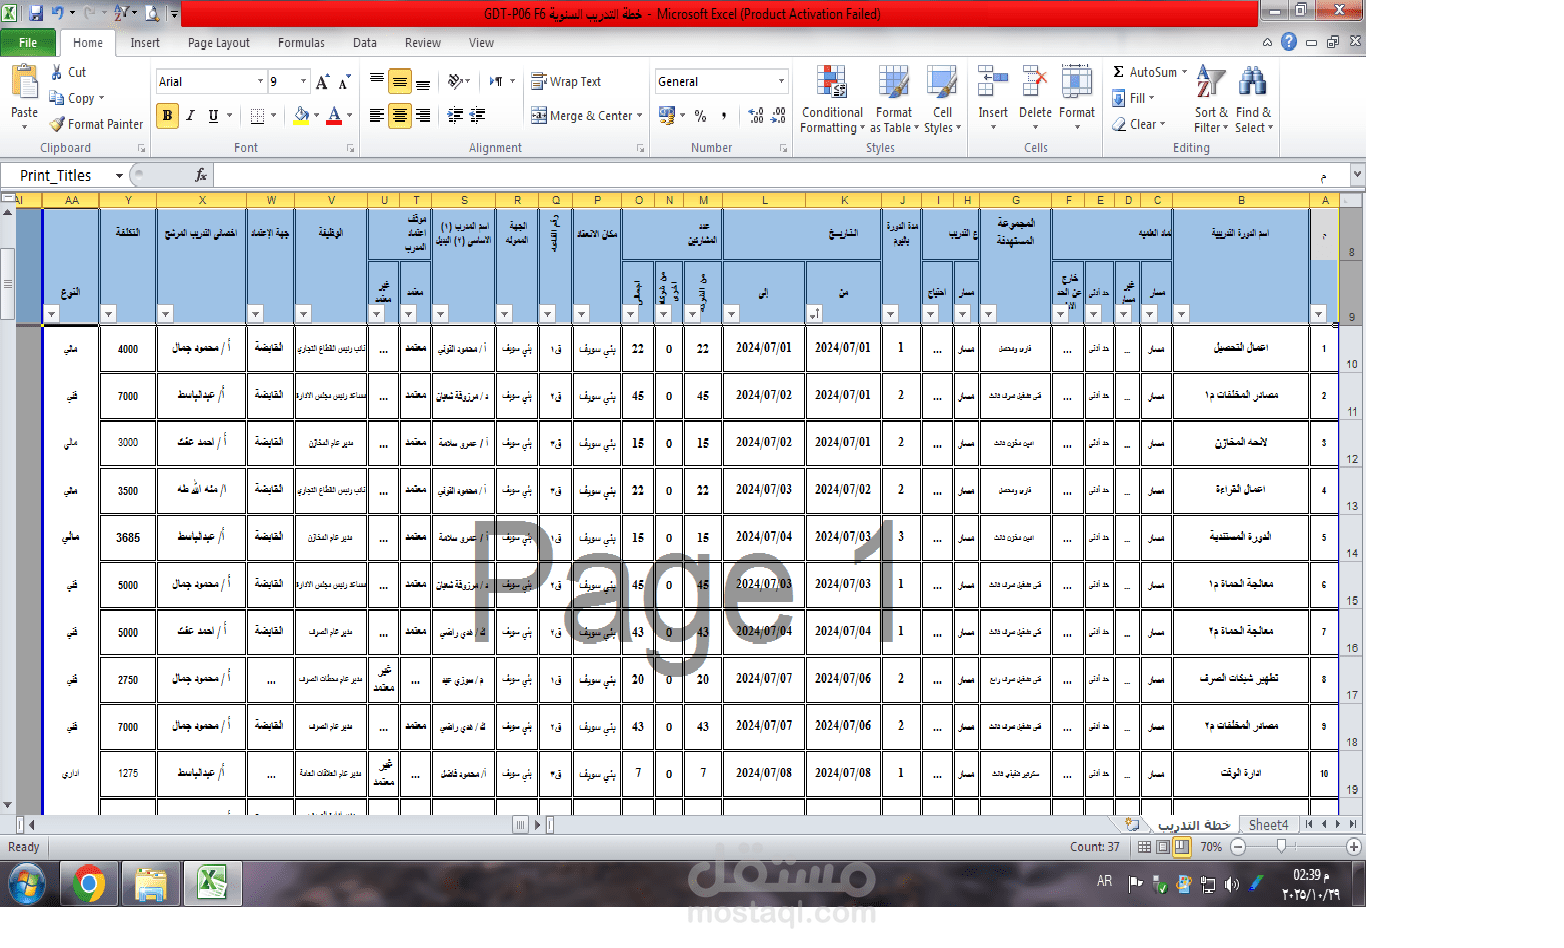Open filter dropdown in column AA
The width and height of the screenshot is (1564, 948).
[x=51, y=314]
